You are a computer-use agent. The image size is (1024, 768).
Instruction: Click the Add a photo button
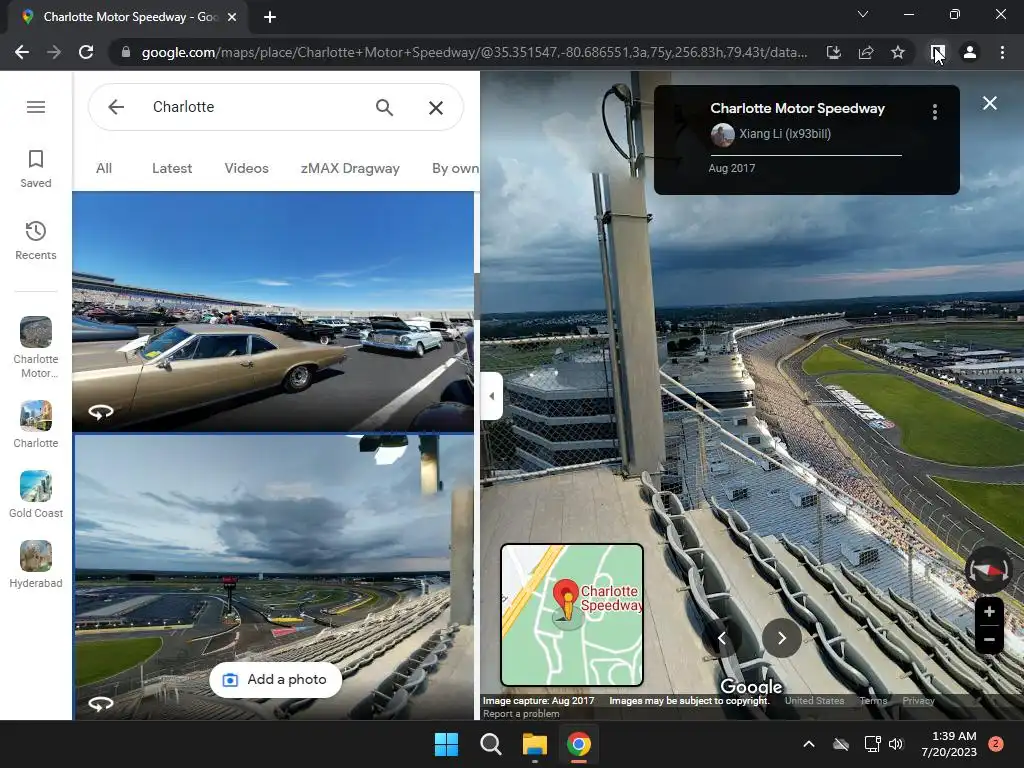point(276,680)
